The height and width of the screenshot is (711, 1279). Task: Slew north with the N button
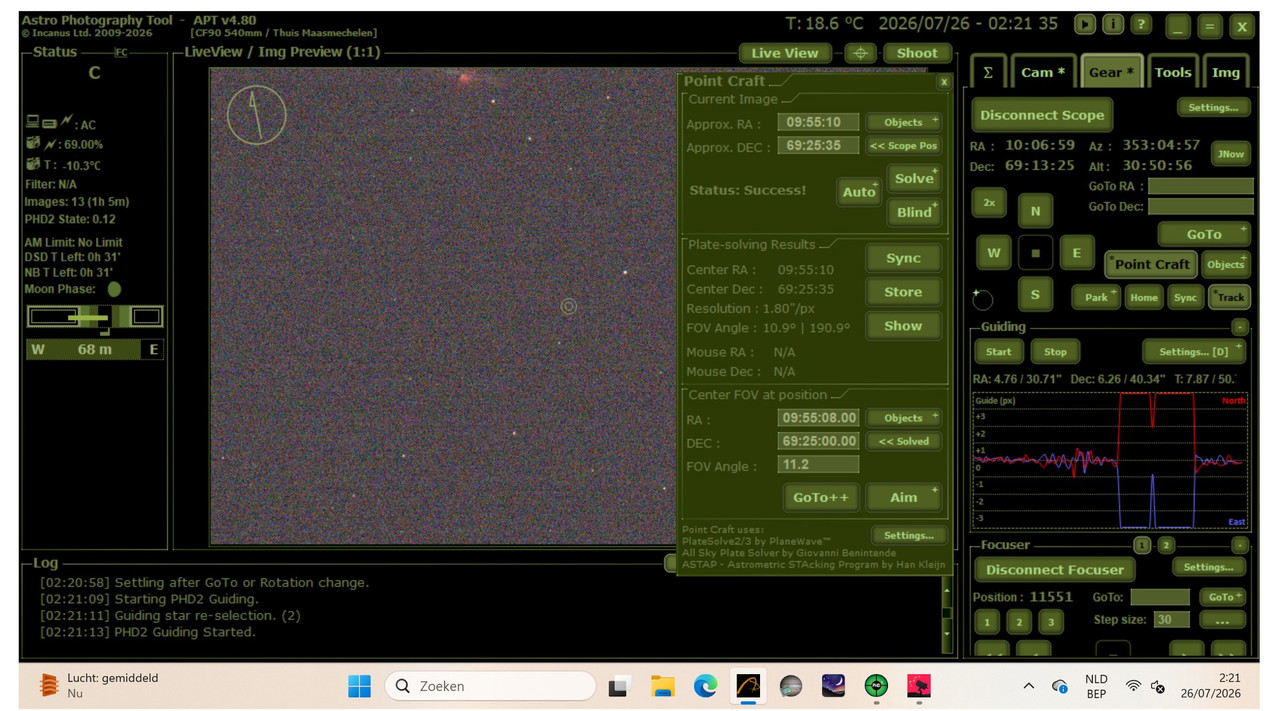(1035, 212)
